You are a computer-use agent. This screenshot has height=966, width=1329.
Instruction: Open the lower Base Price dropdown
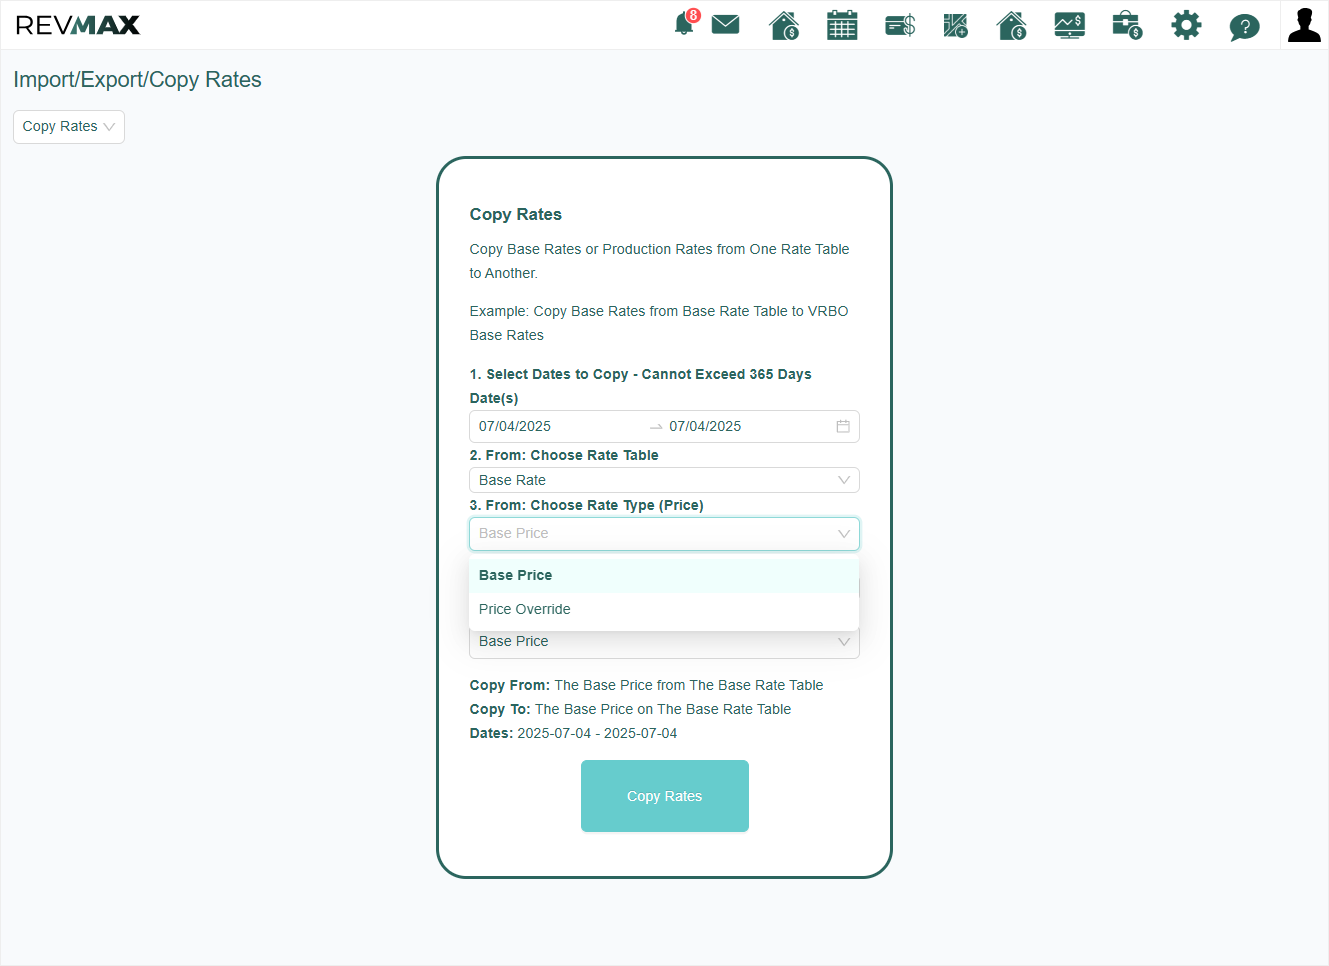(664, 642)
